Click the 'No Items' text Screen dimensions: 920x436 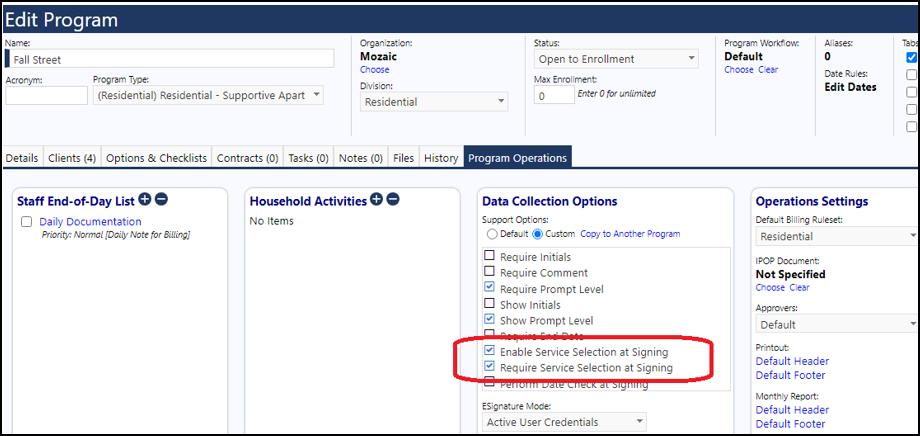272,221
